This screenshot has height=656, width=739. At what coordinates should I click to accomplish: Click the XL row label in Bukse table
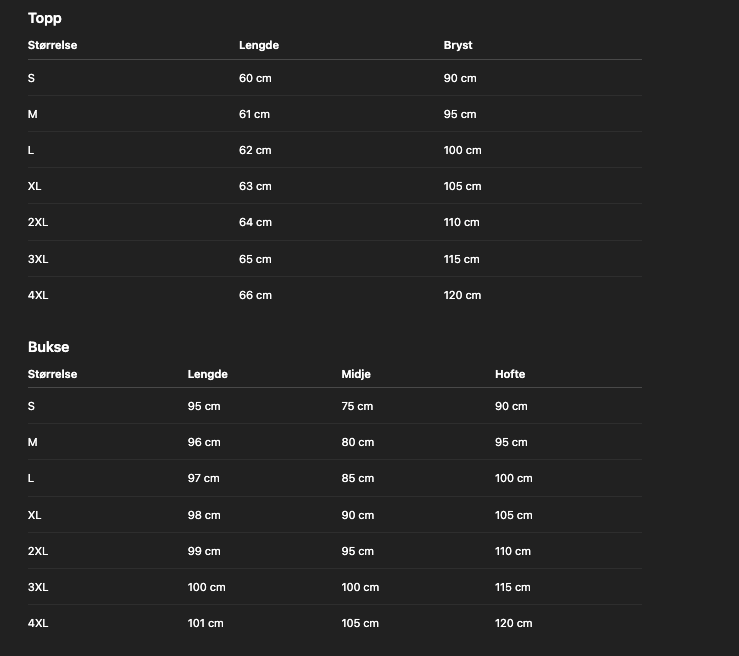pyautogui.click(x=34, y=515)
